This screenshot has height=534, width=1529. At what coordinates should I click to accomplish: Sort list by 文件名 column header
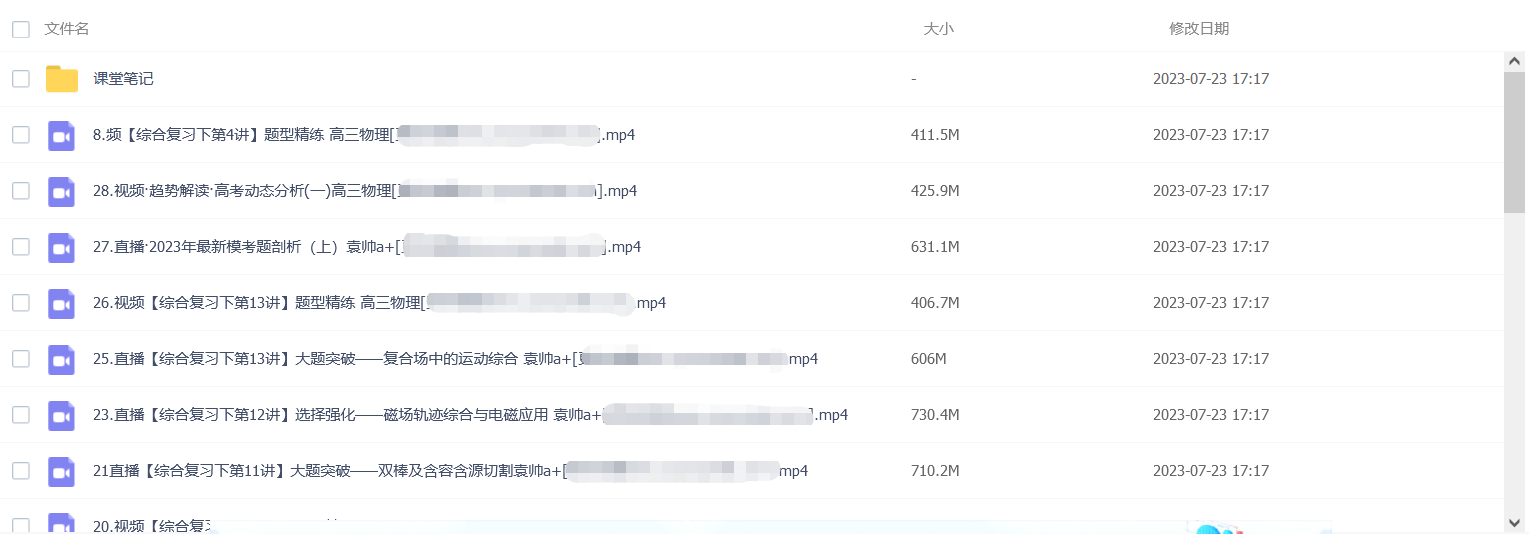point(67,29)
